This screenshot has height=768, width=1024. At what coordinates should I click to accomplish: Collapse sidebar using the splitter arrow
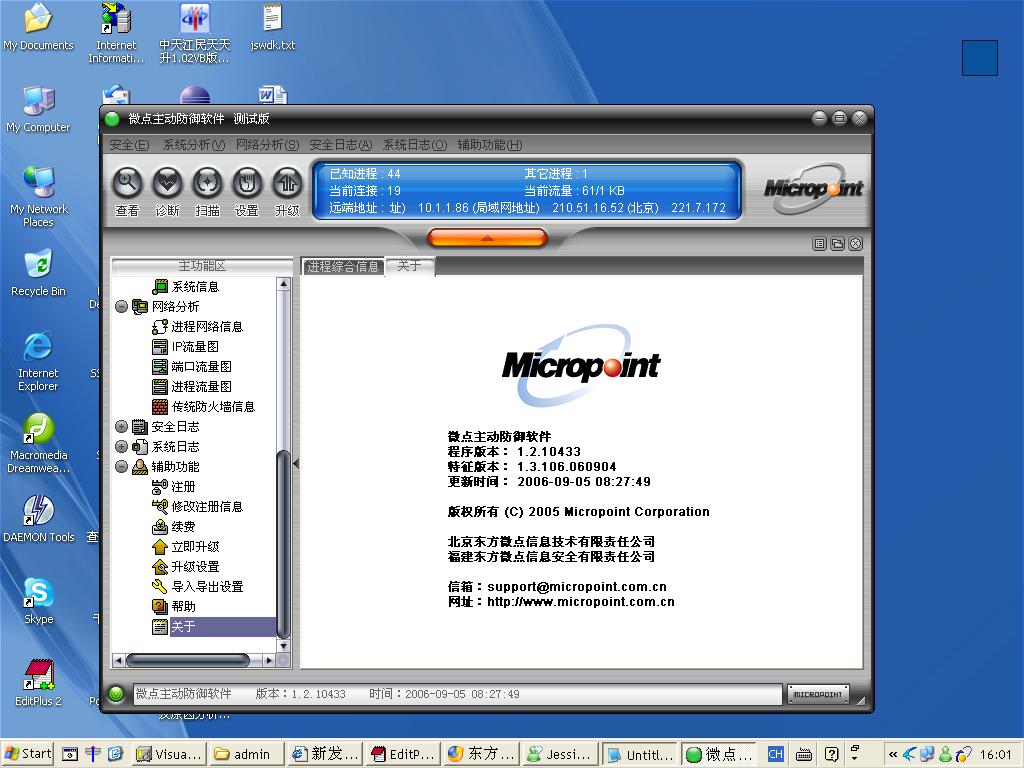pos(296,464)
